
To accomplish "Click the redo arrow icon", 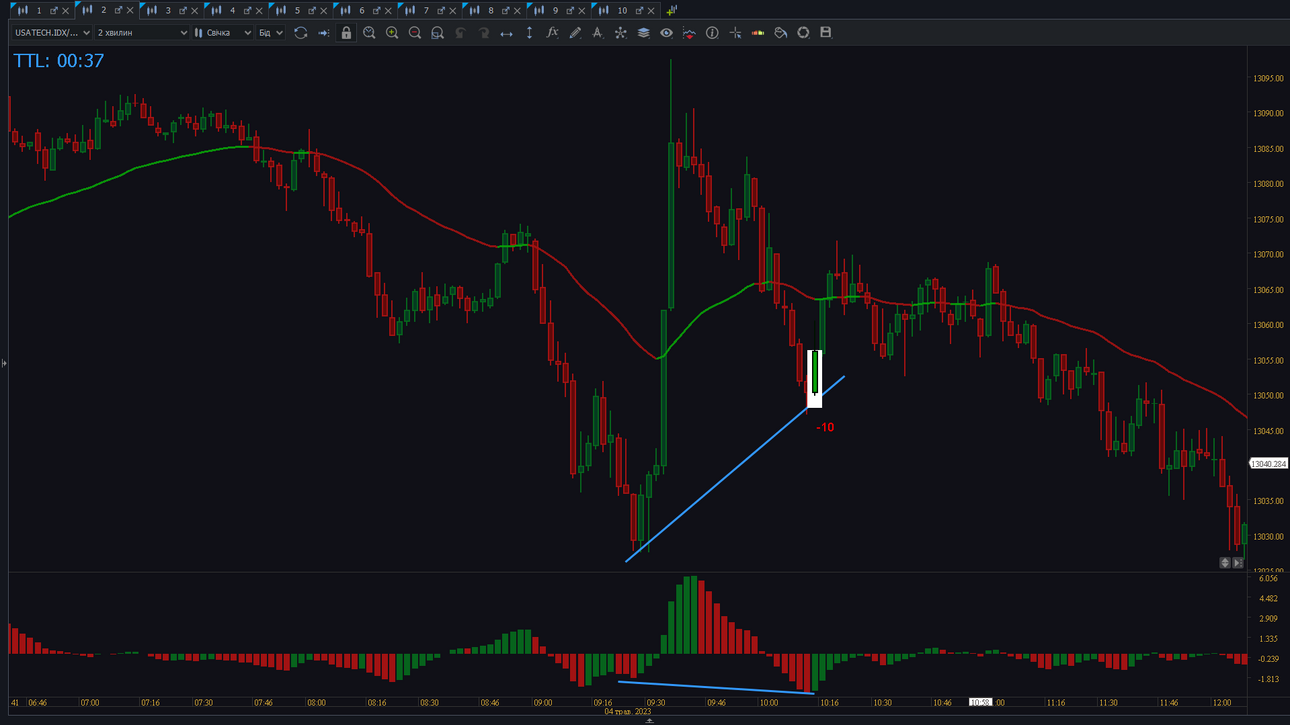I will (x=483, y=33).
